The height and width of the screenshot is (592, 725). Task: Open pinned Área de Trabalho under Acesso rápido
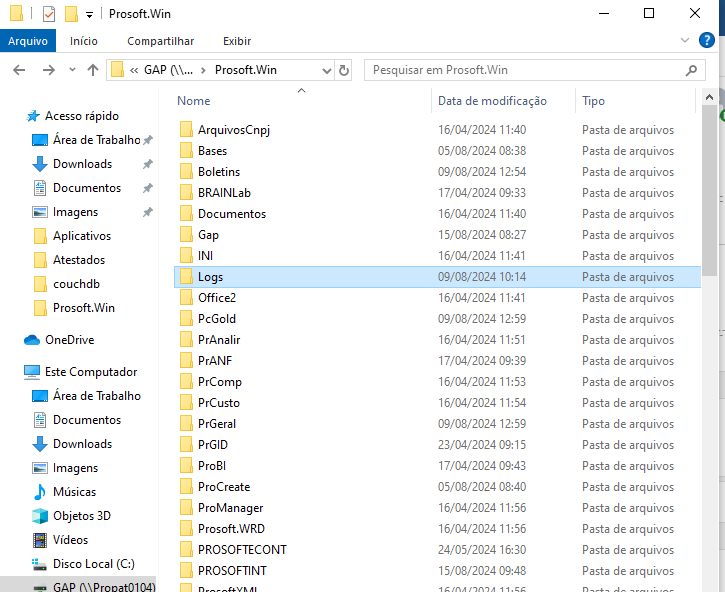tap(96, 140)
